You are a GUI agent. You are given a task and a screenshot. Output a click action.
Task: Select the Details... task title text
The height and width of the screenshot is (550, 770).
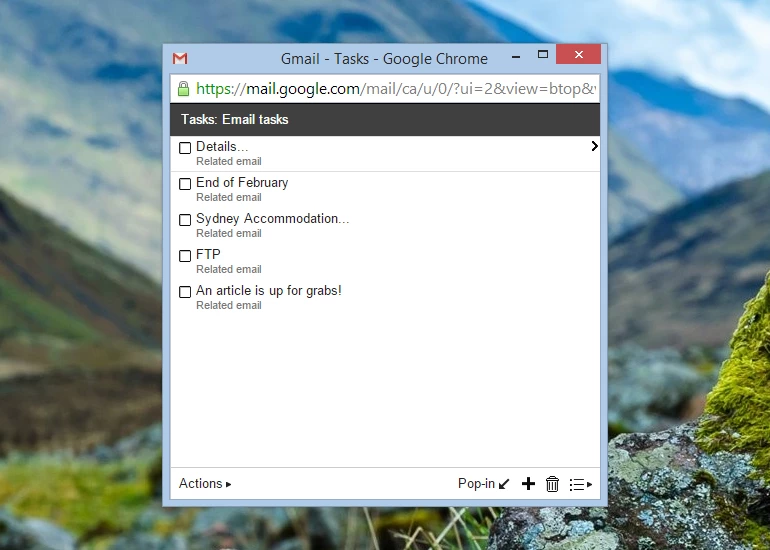coord(222,146)
